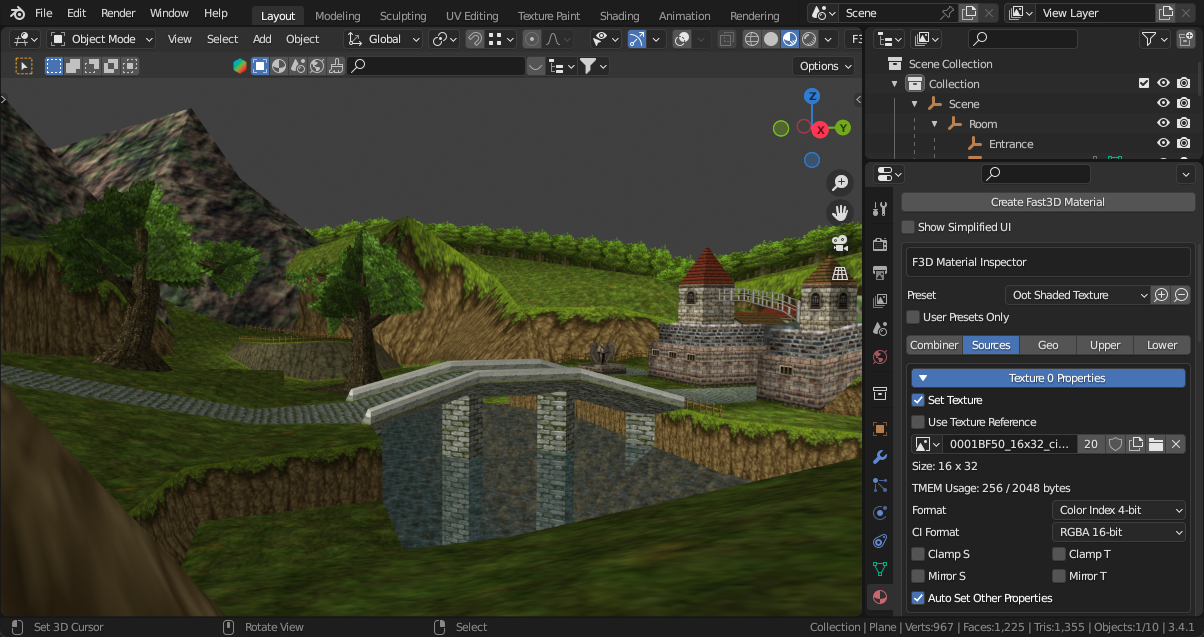The width and height of the screenshot is (1204, 637).
Task: Open the Object Data Properties green triangle tab
Action: click(x=880, y=569)
